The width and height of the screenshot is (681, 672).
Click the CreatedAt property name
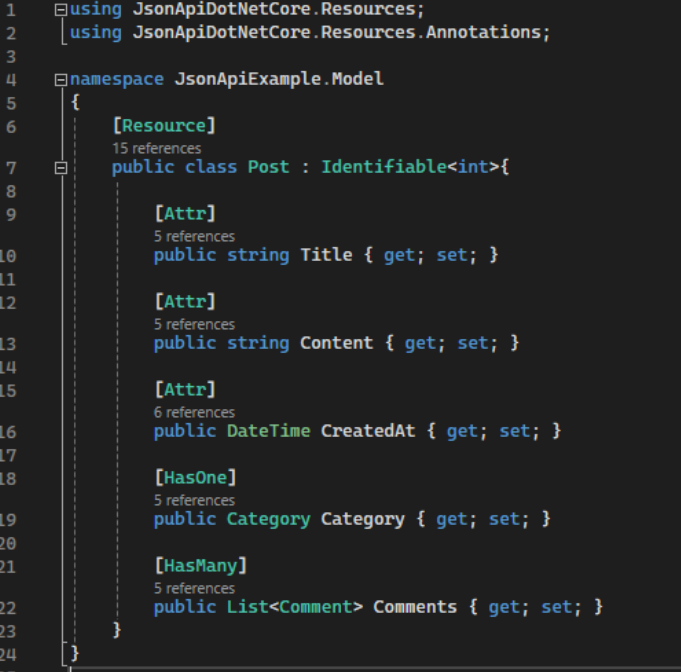[x=368, y=431]
